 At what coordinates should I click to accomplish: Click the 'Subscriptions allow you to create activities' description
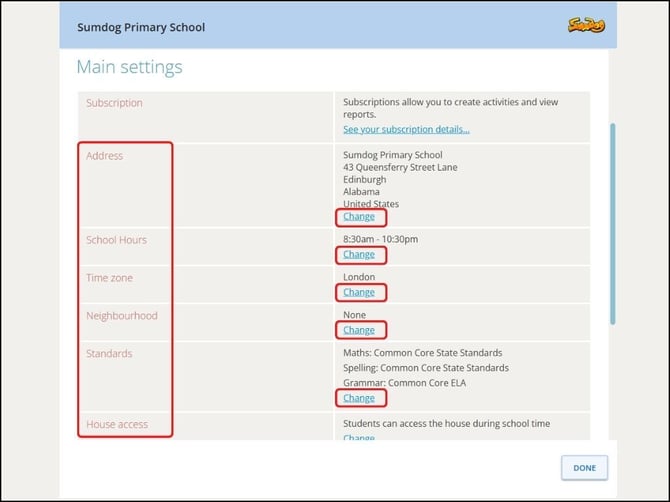tap(450, 108)
